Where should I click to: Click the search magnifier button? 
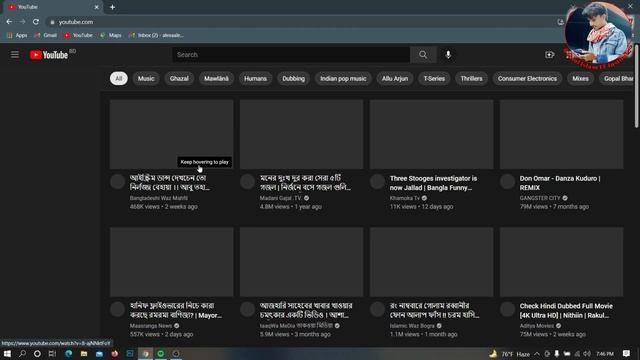click(423, 55)
